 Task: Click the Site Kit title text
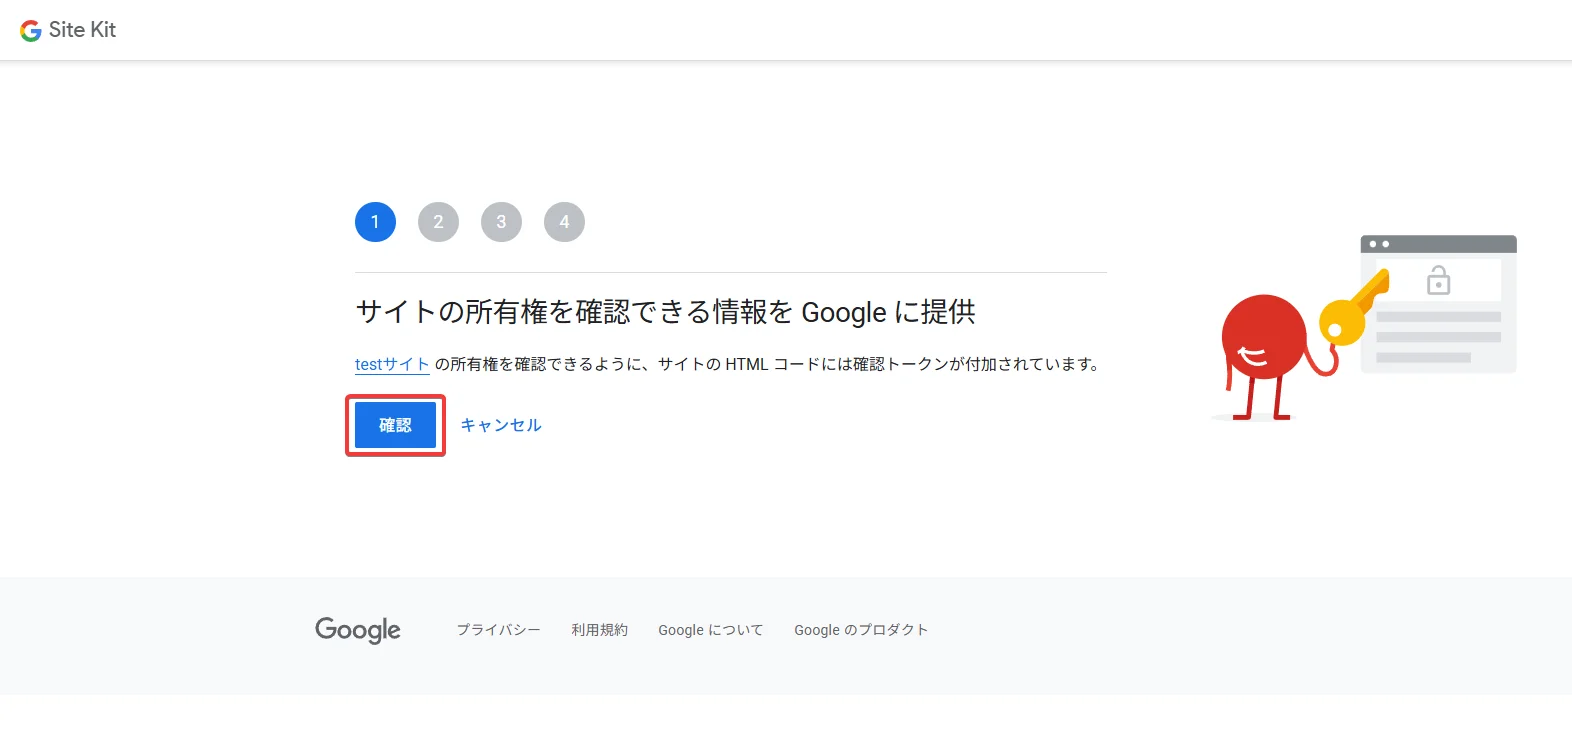(x=82, y=30)
